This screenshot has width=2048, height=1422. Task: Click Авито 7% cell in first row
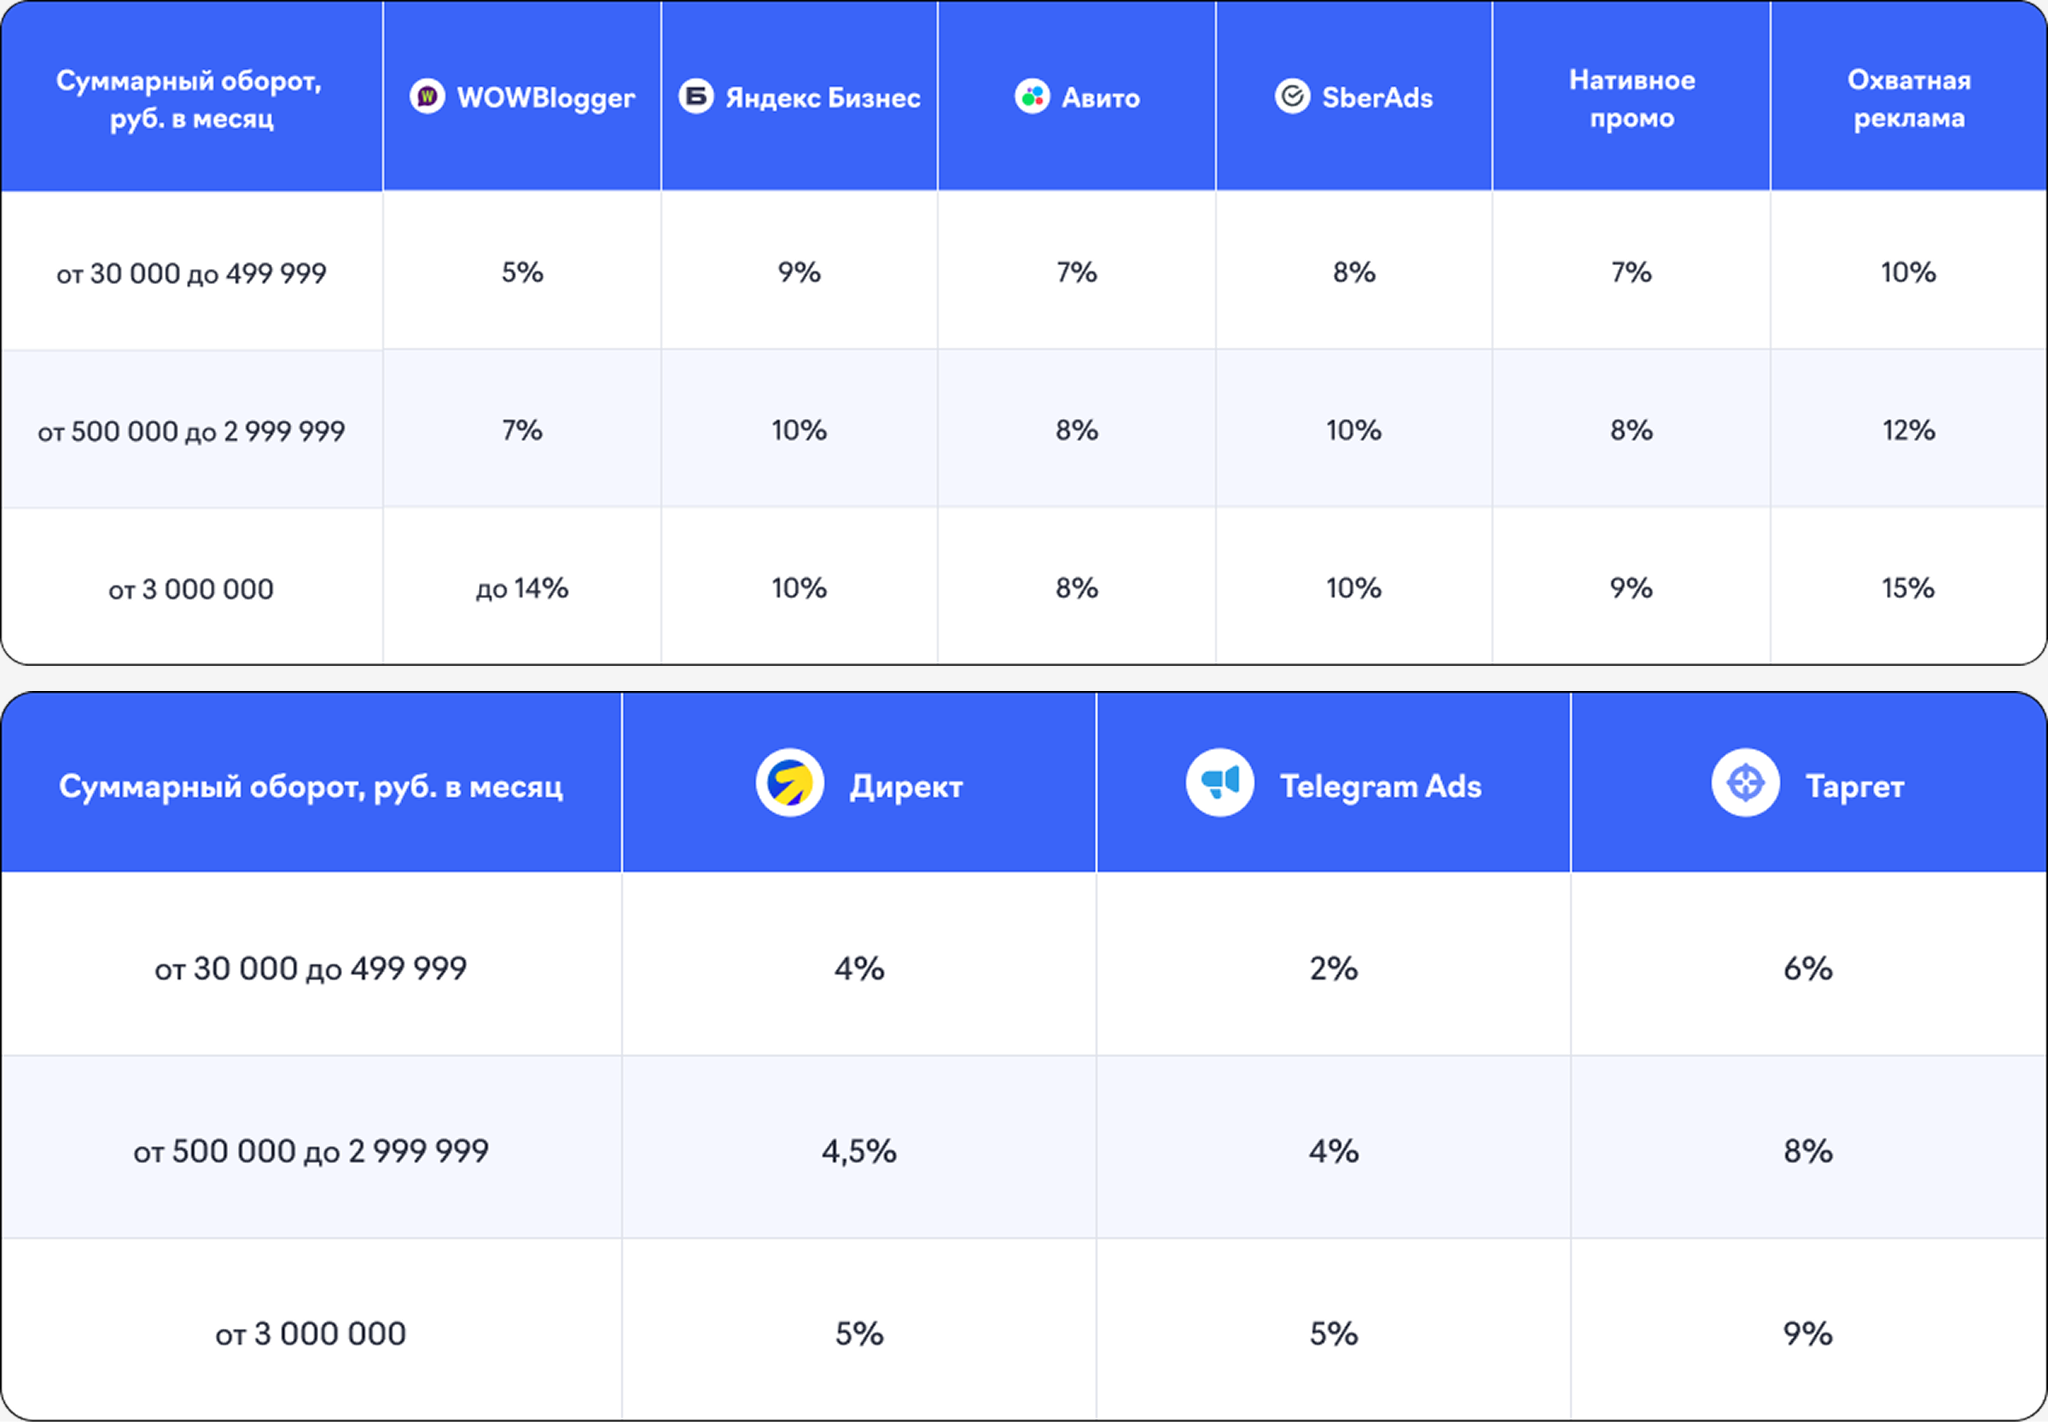coord(1077,272)
